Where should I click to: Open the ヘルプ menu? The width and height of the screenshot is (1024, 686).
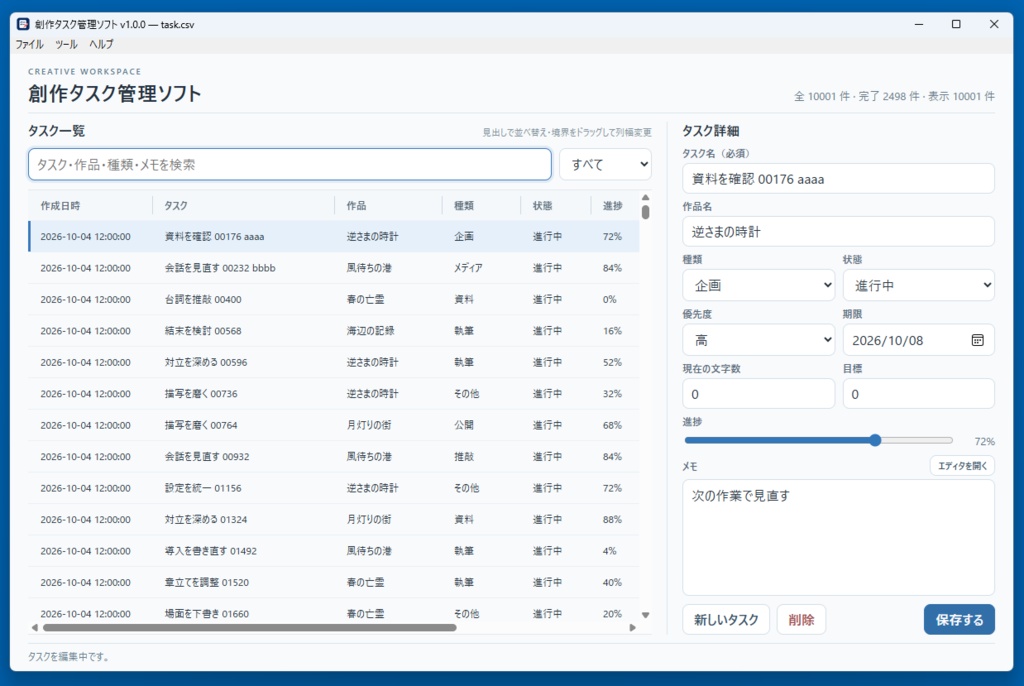coord(101,44)
